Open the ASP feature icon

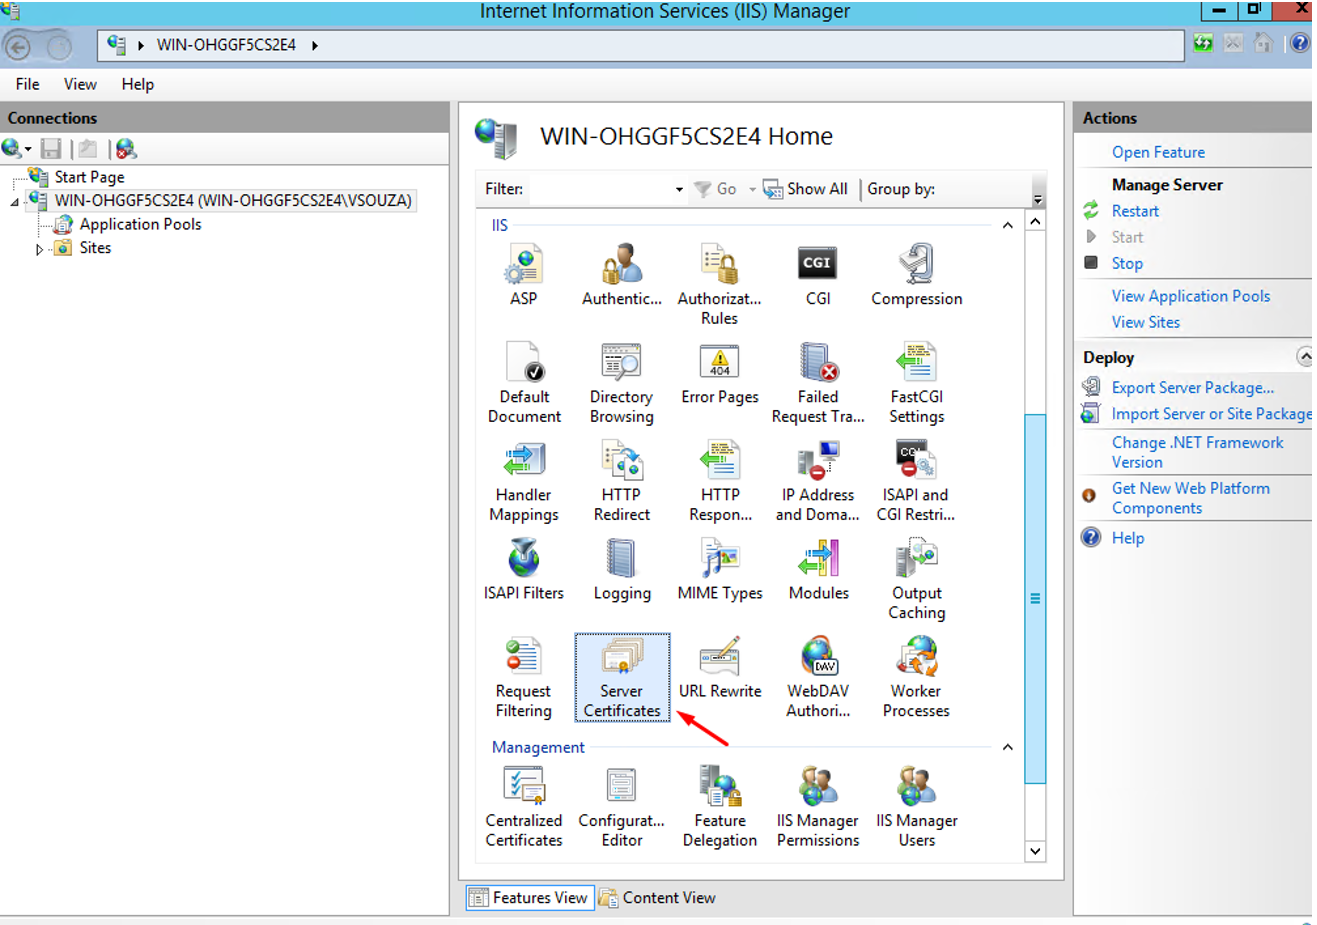[x=523, y=275]
